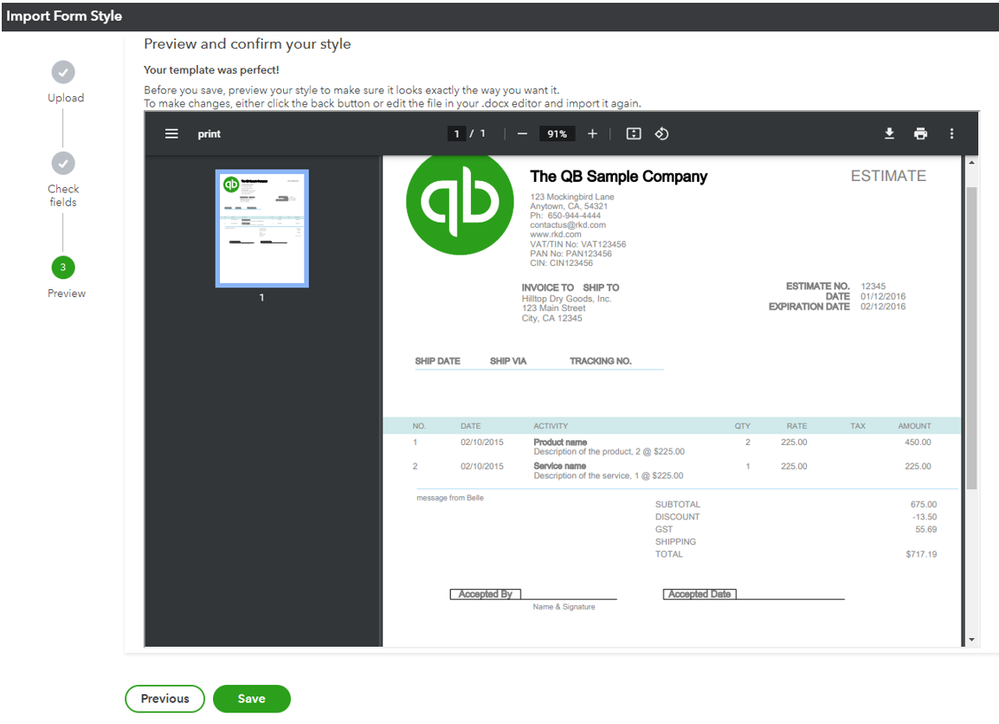
Task: Click the 'ESTIMATE' title text
Action: tap(888, 176)
